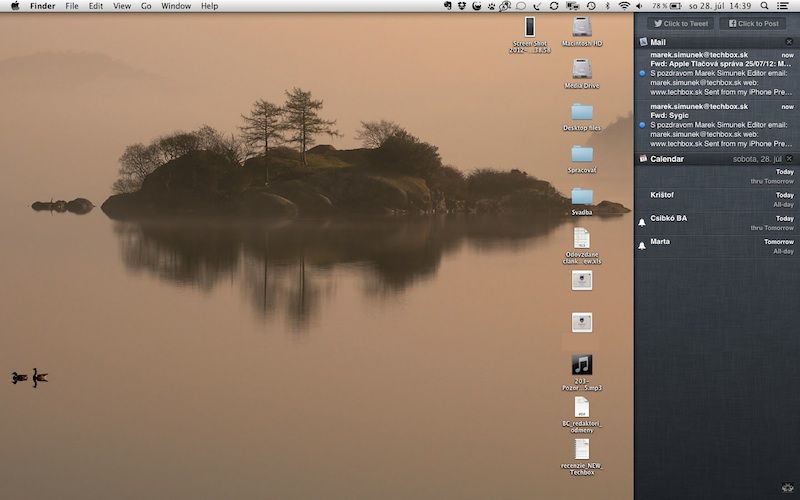The height and width of the screenshot is (500, 800).
Task: Click the bell icon next to Csibkó BA
Action: point(642,222)
